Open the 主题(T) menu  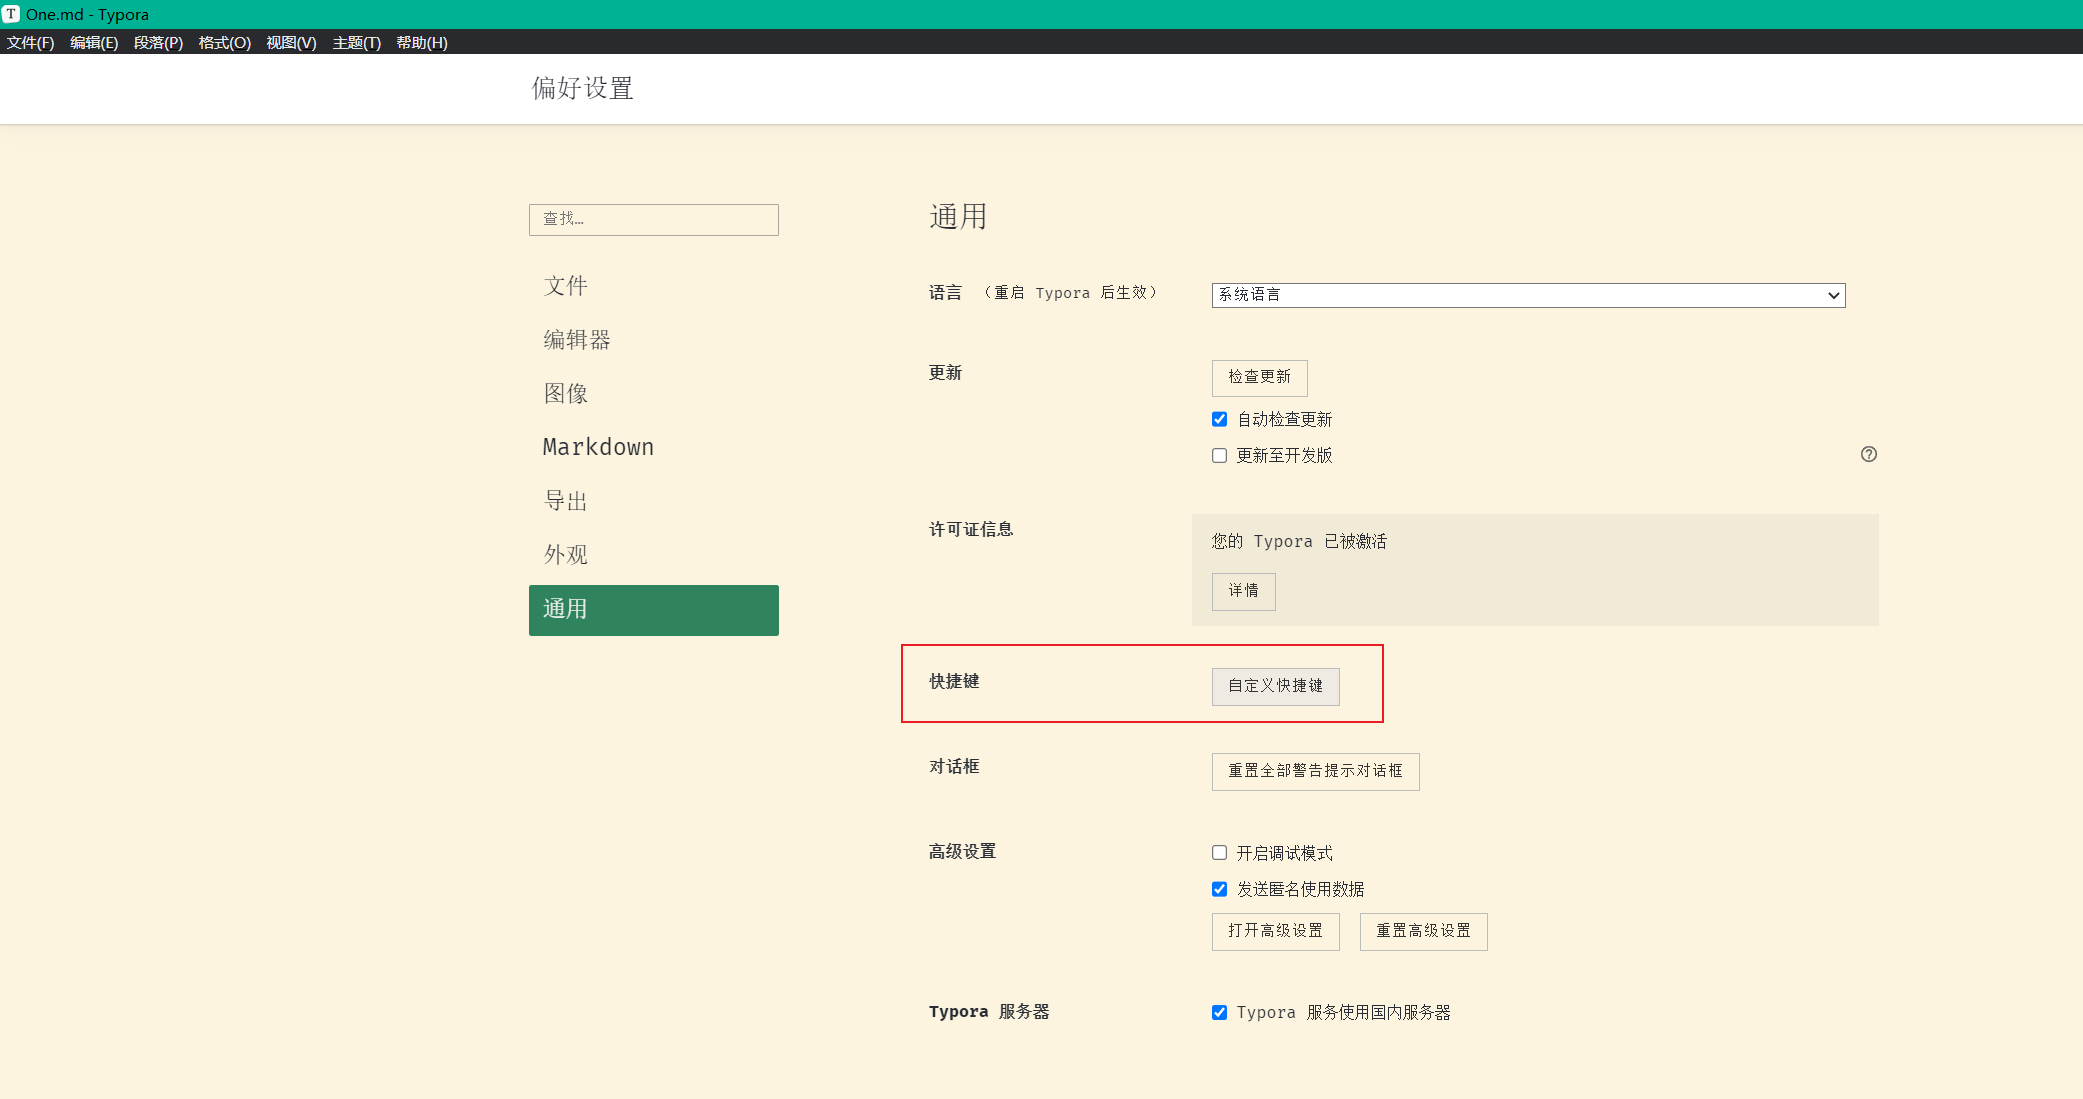point(356,42)
